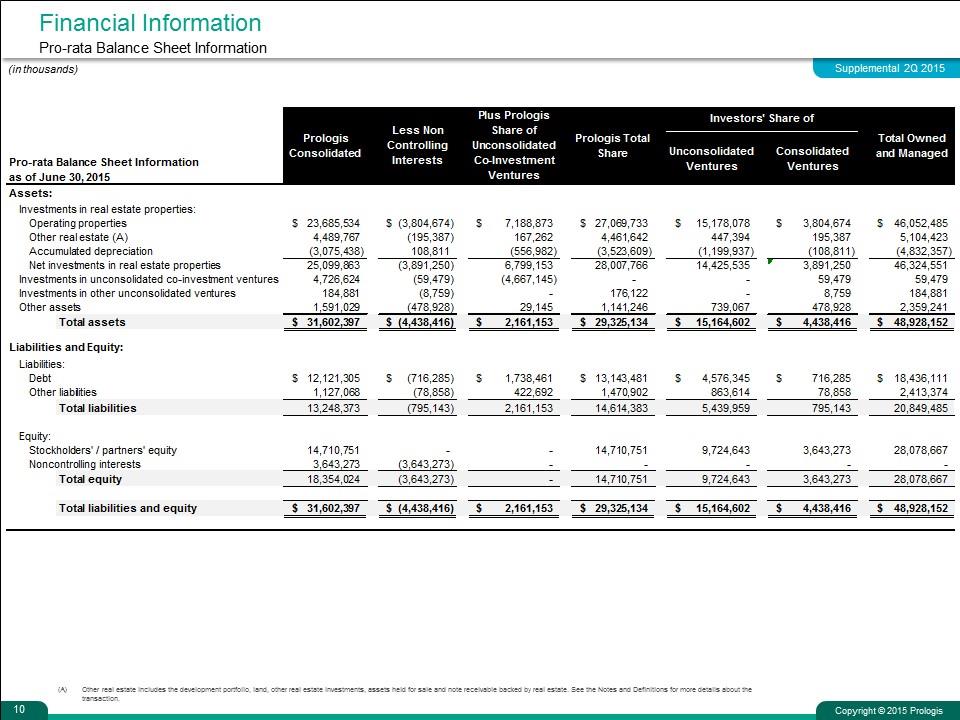Click the "Investors' Share of" group header
The image size is (960, 720).
[762, 118]
